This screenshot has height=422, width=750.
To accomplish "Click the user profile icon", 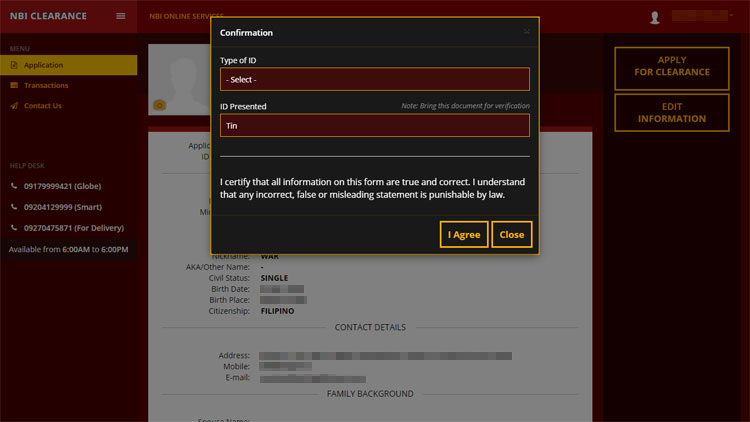I will pos(655,18).
